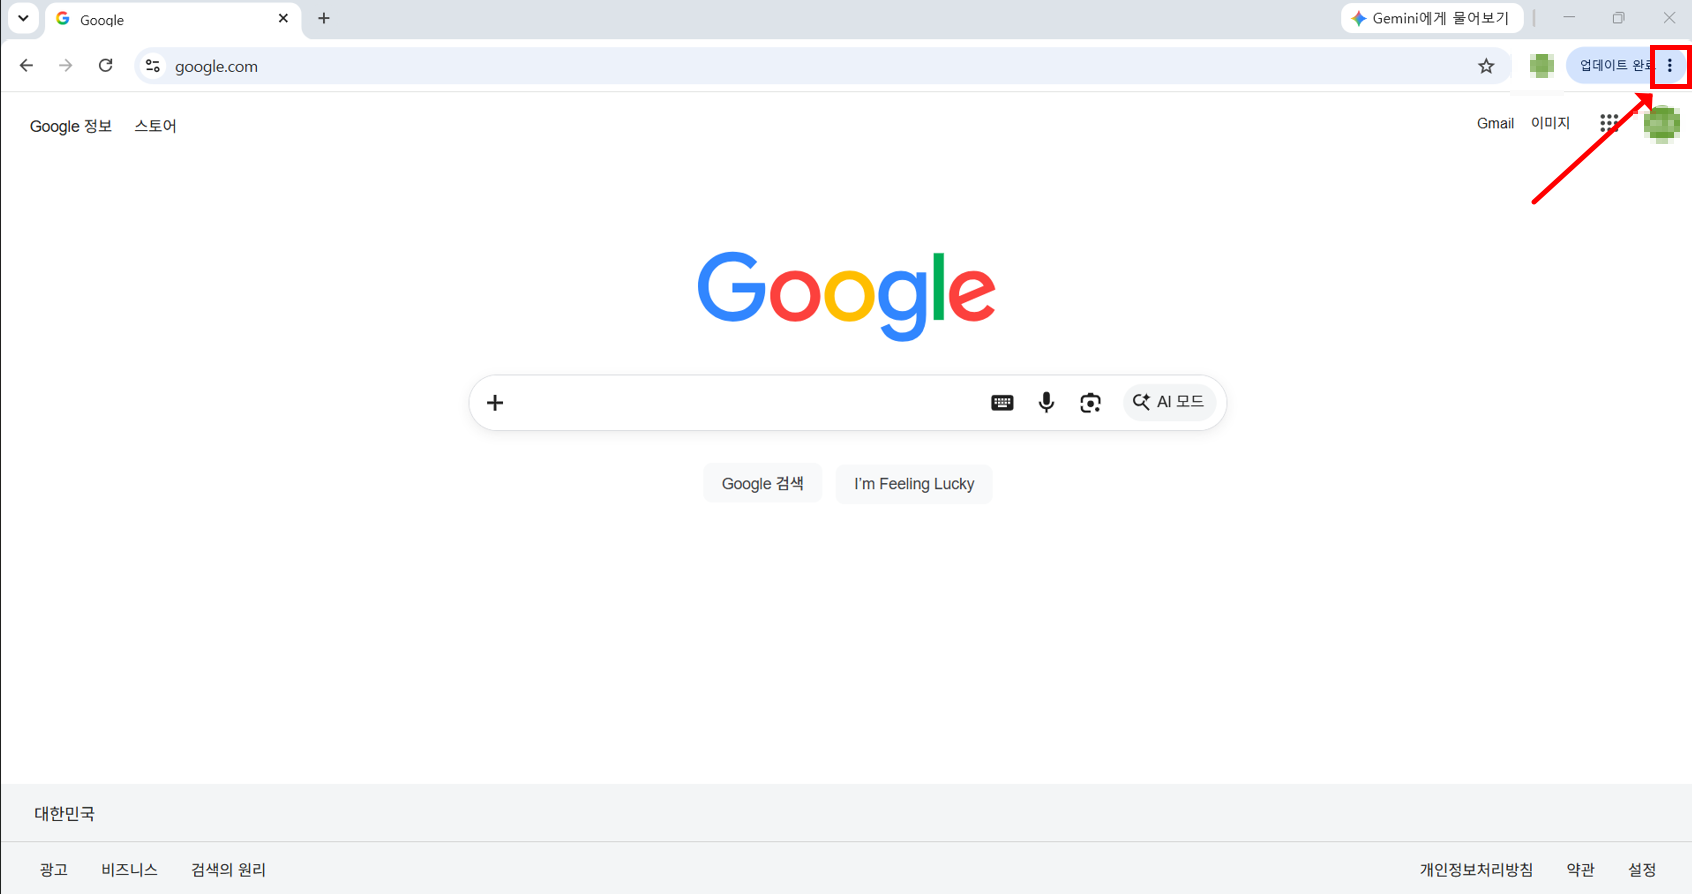Reload the current page
The width and height of the screenshot is (1692, 894).
[x=105, y=66]
